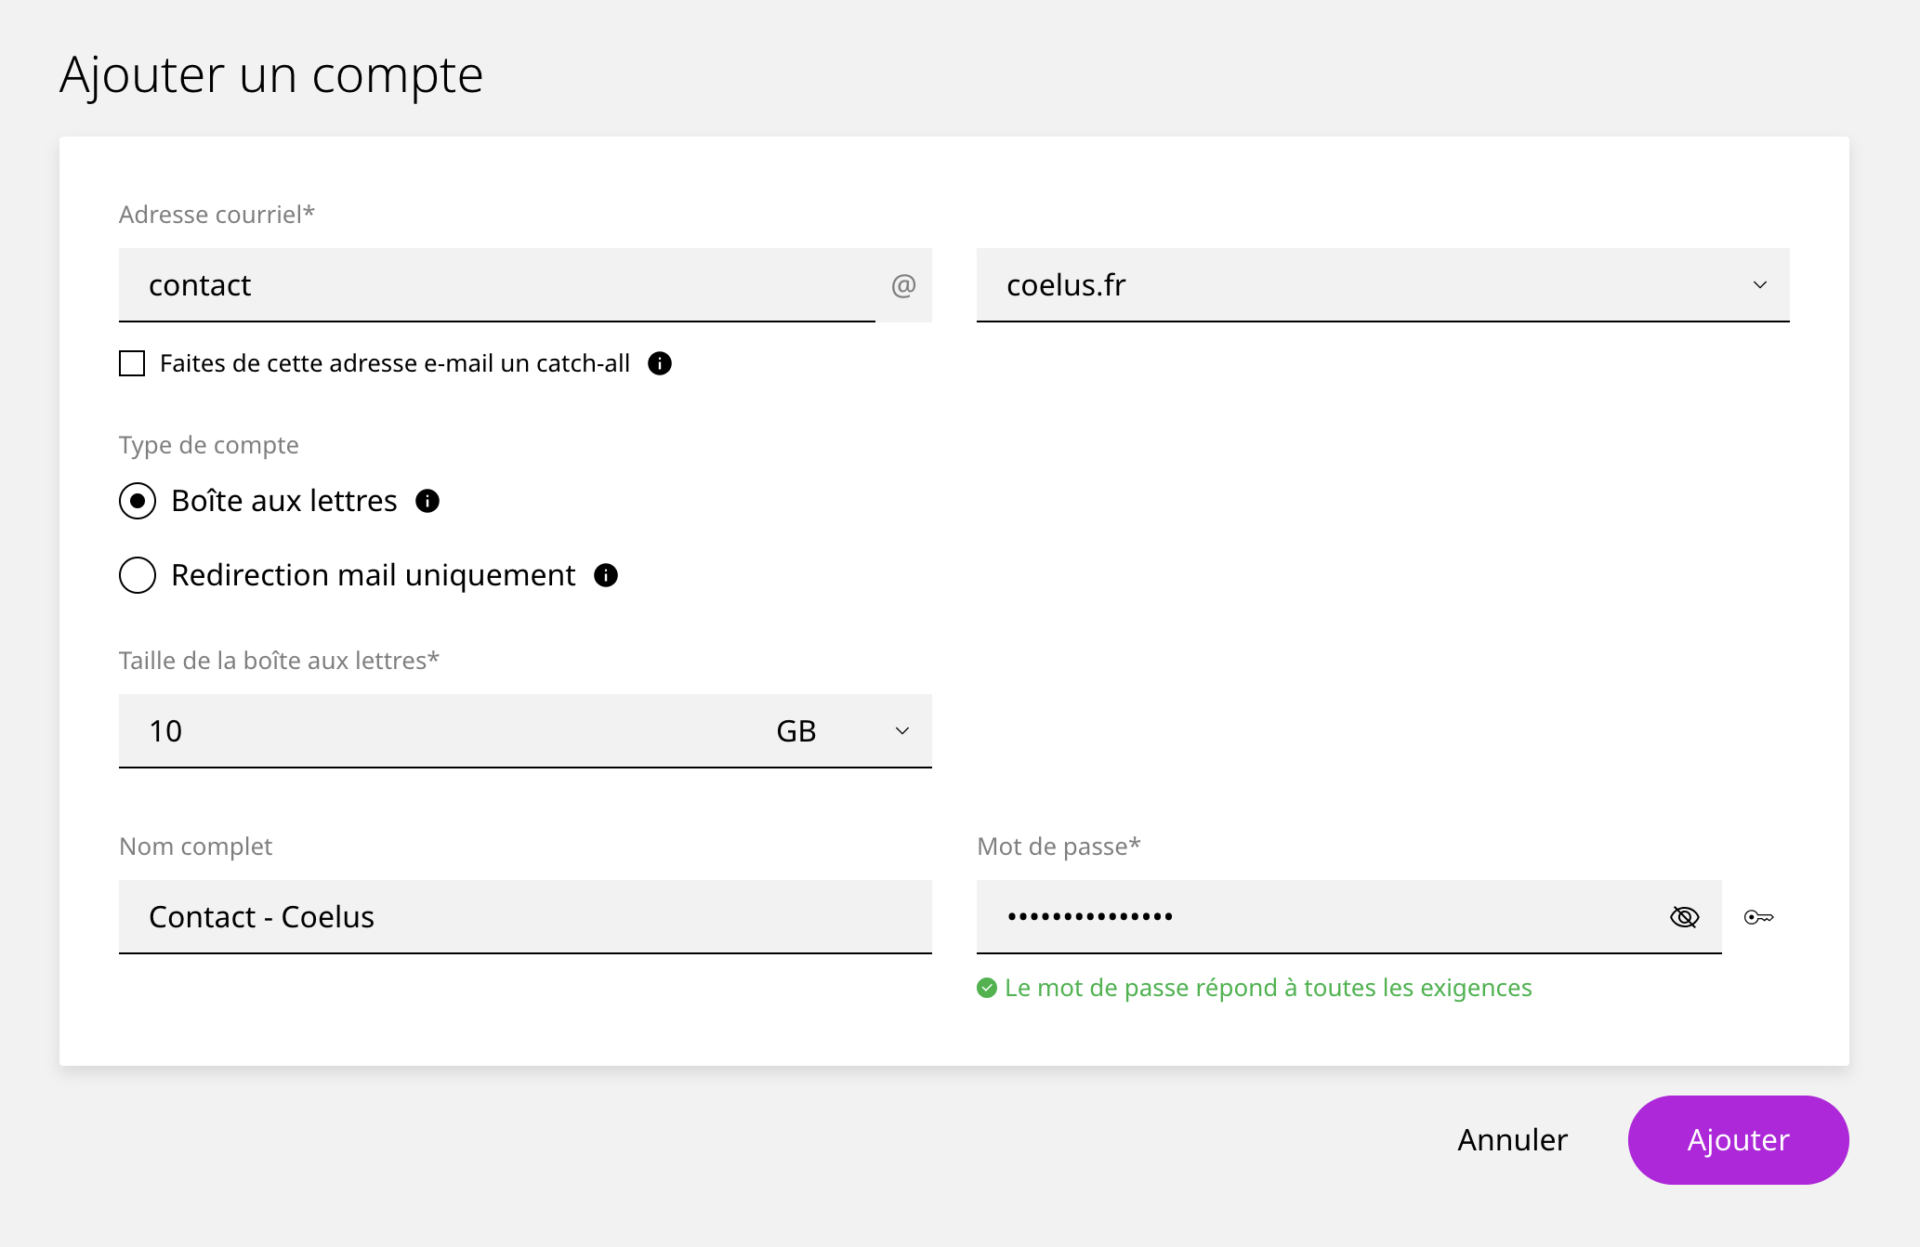The image size is (1920, 1247).
Task: Expand the mailbox size selector
Action: [900, 730]
